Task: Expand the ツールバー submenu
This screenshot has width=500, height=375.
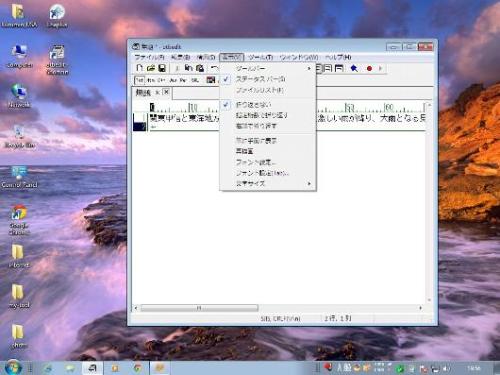Action: tap(268, 68)
